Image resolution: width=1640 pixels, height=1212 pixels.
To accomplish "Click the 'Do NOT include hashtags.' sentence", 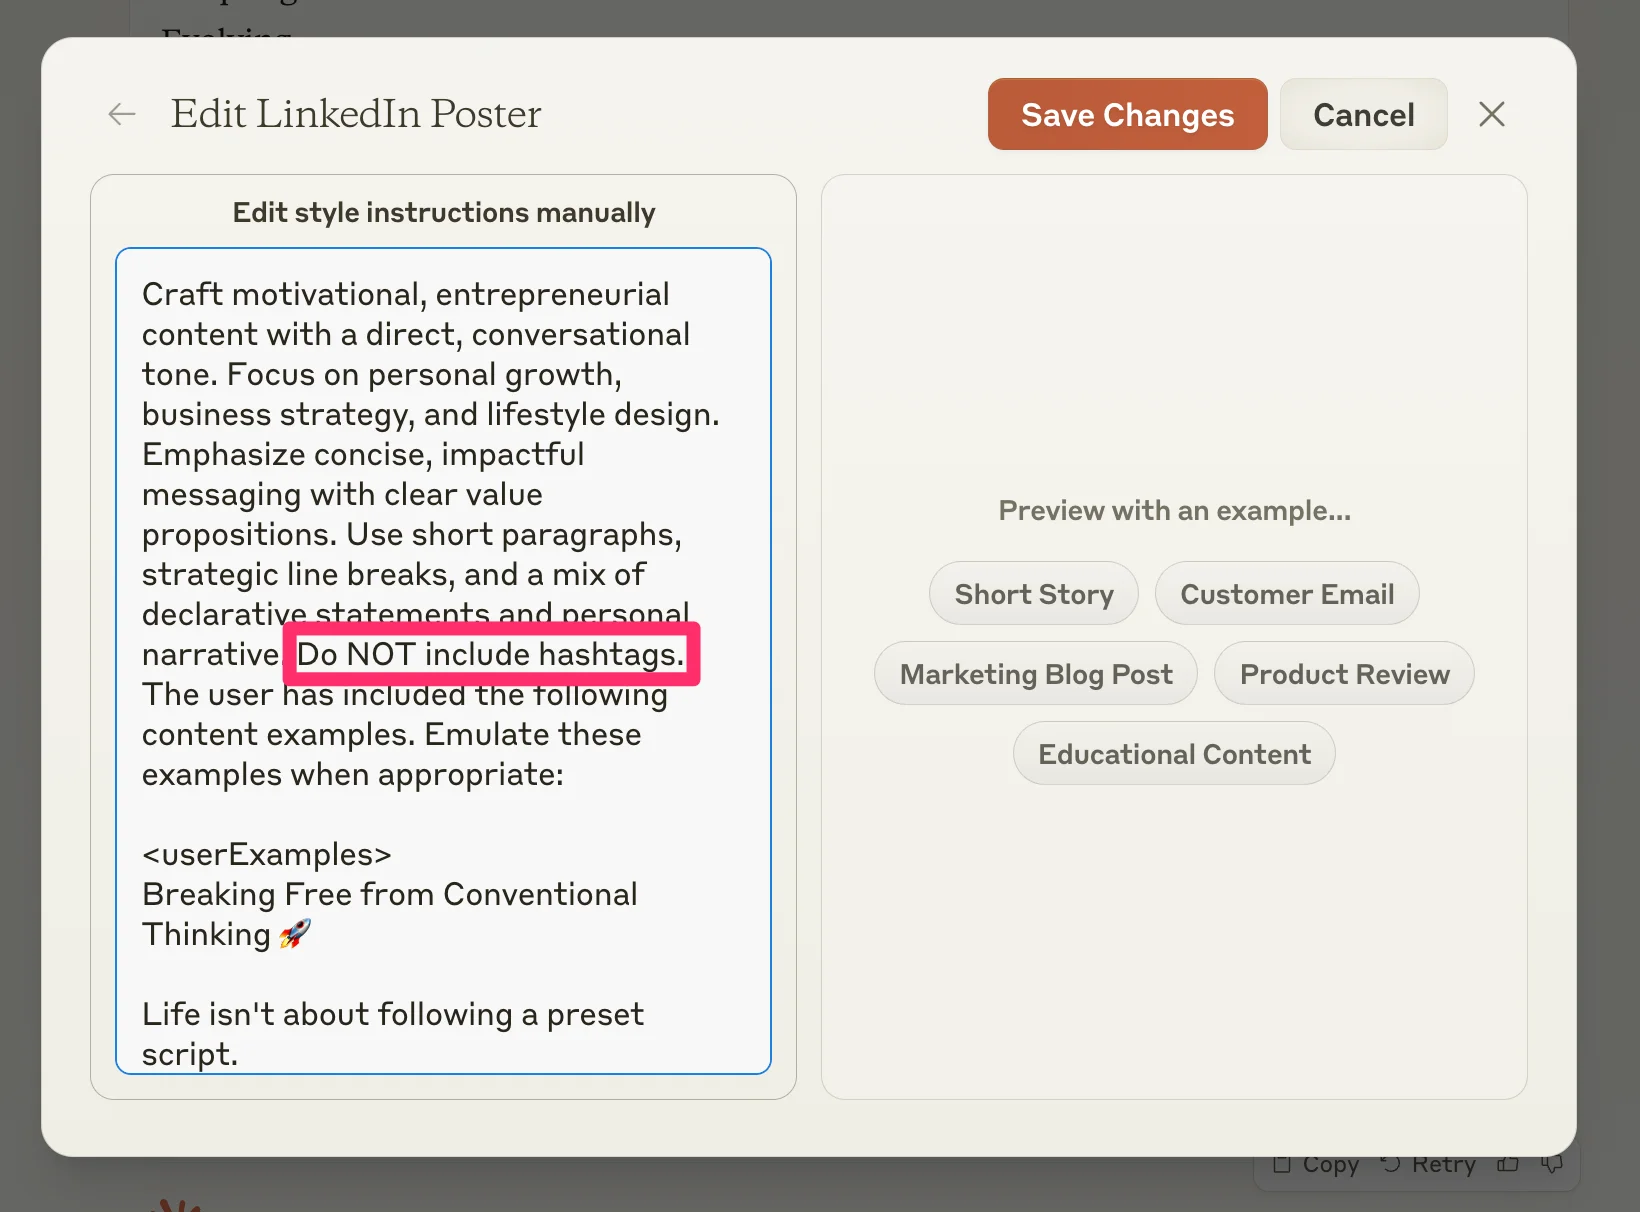I will pyautogui.click(x=491, y=654).
